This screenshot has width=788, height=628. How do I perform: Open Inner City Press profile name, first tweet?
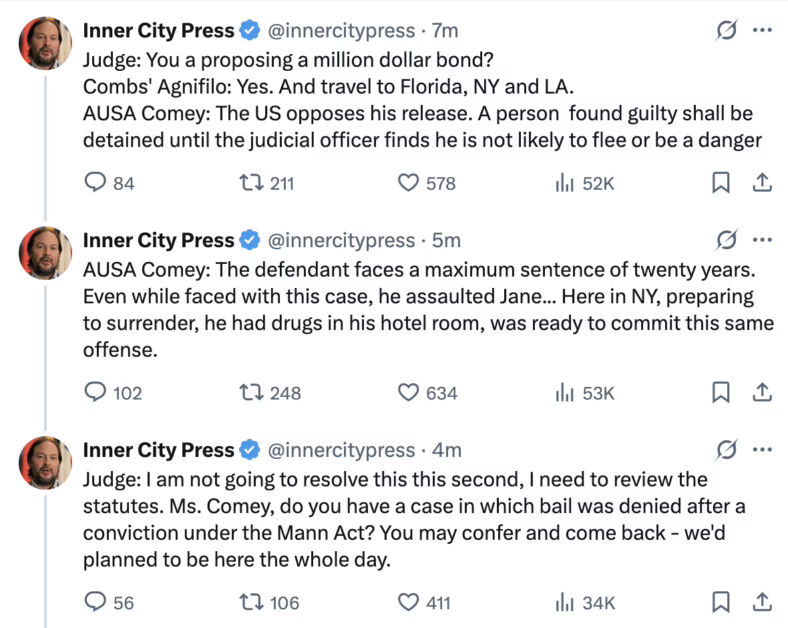point(158,31)
